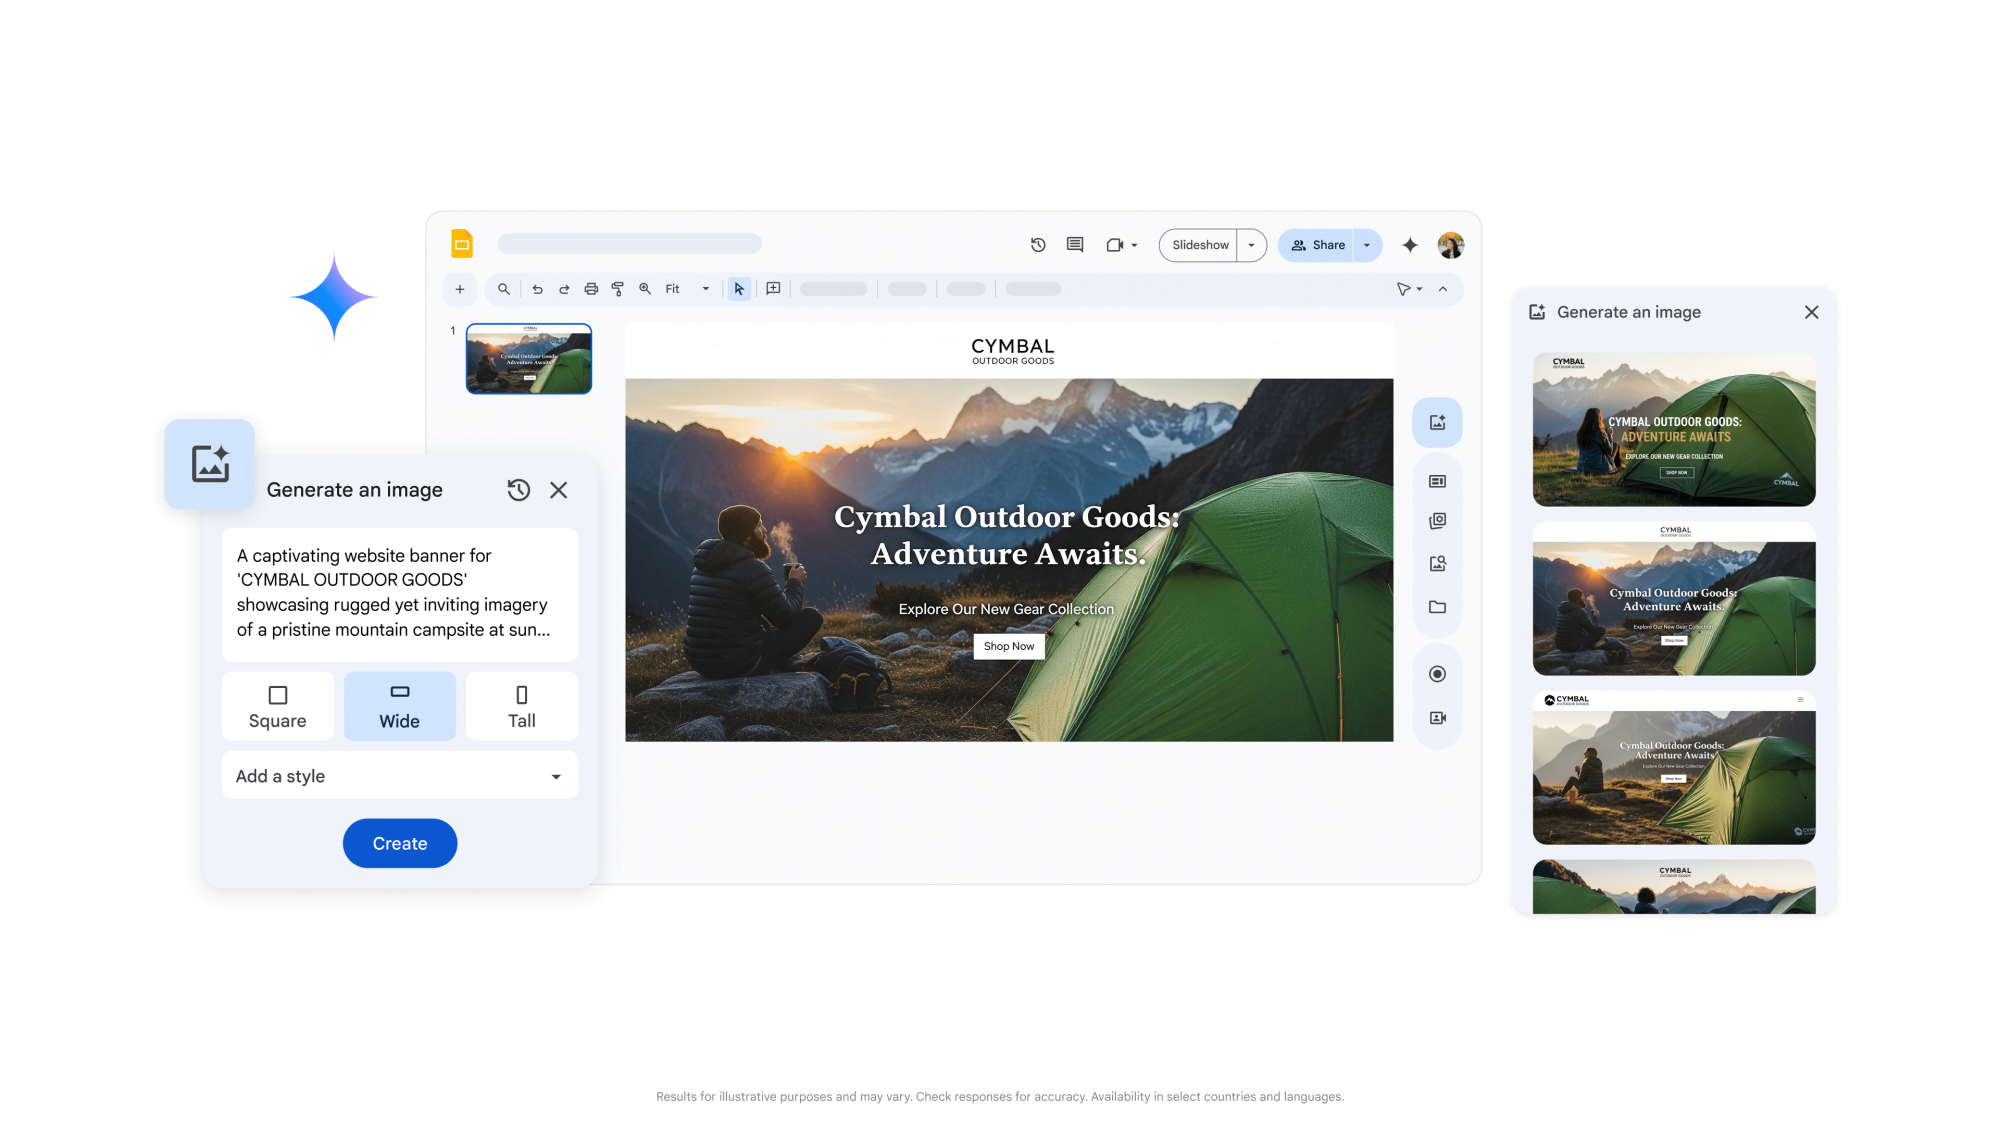Select the Tall aspect ratio option
The height and width of the screenshot is (1125, 2000).
click(x=521, y=706)
